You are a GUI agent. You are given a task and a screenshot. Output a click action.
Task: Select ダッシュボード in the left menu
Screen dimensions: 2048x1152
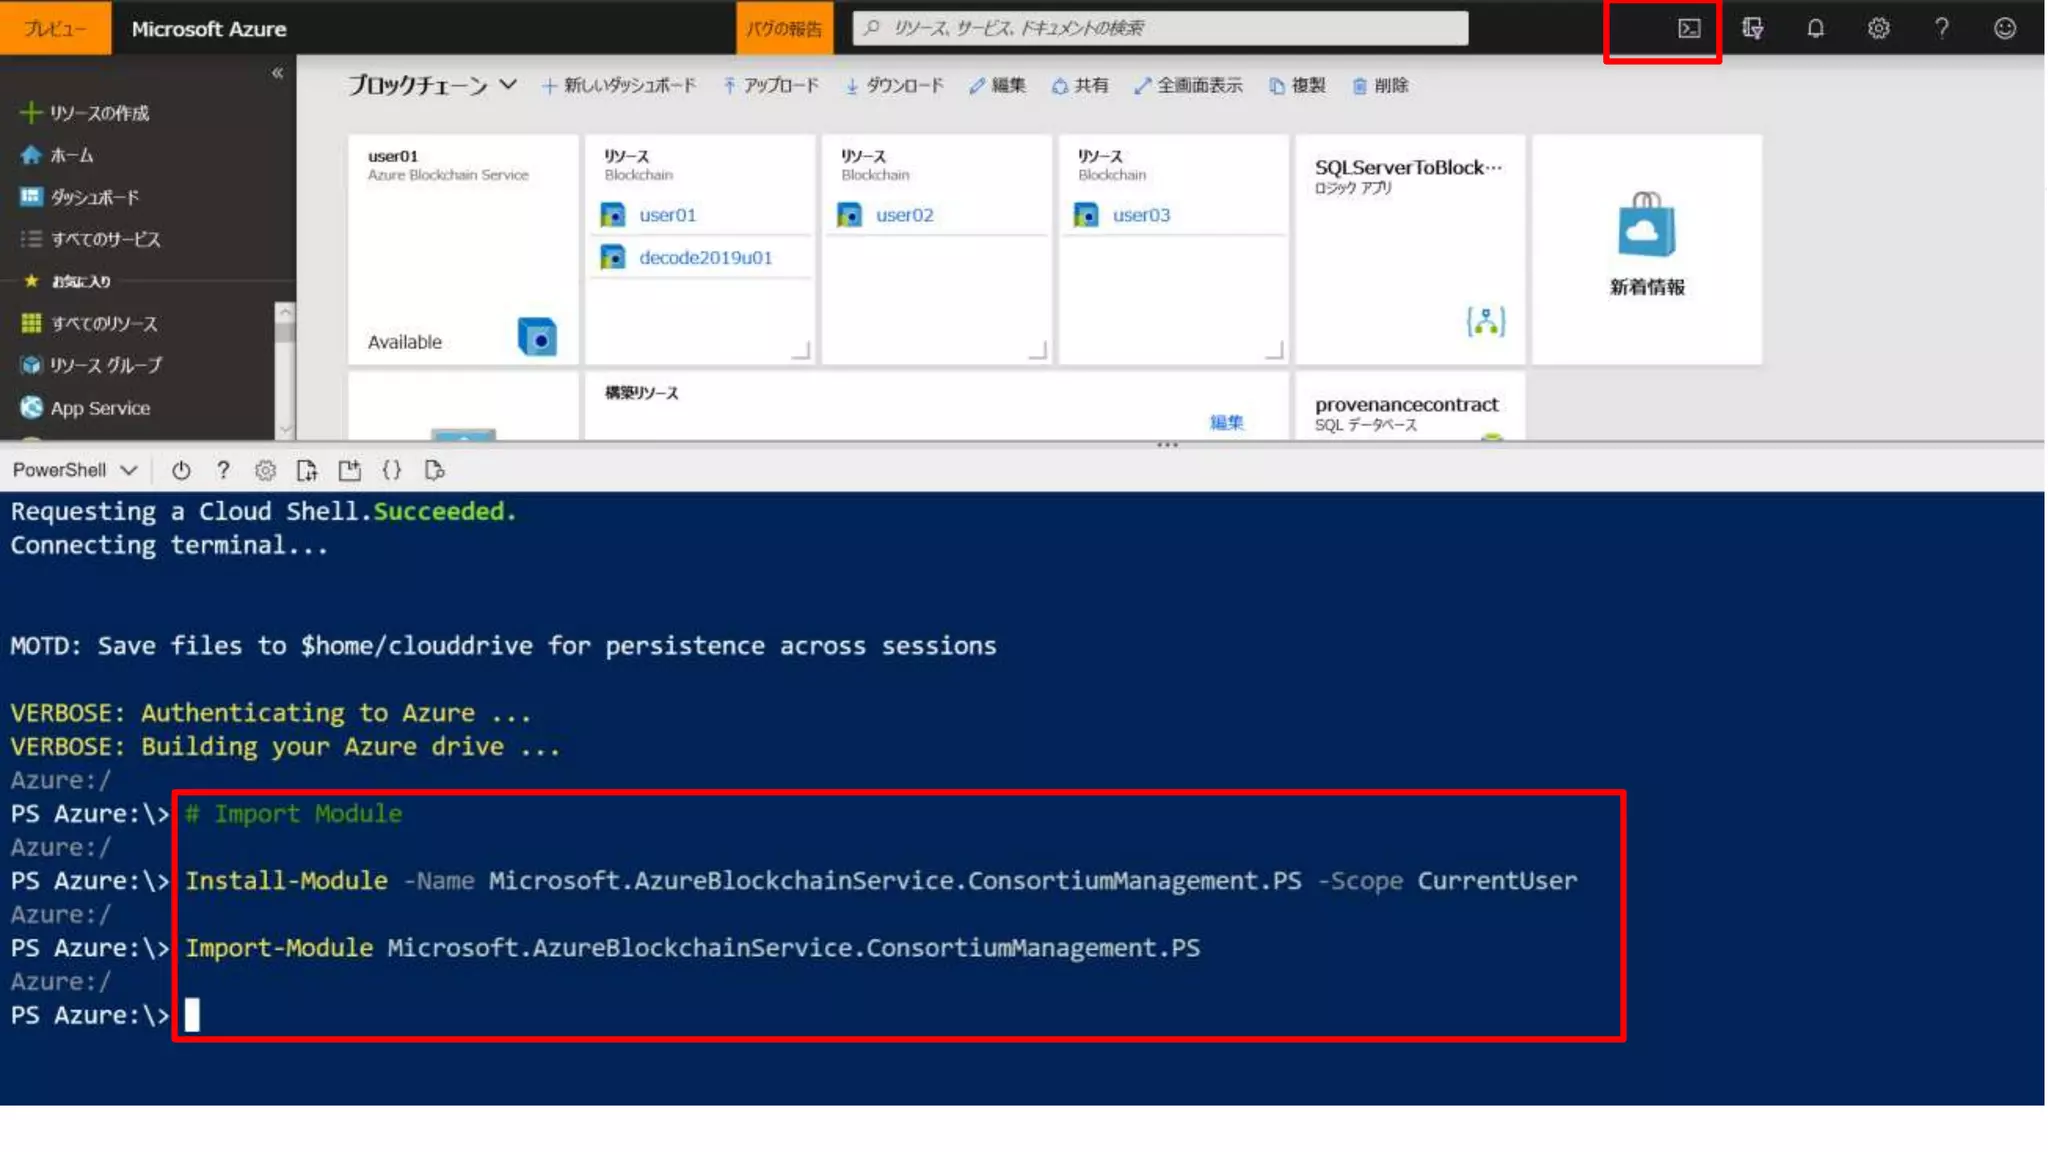94,197
